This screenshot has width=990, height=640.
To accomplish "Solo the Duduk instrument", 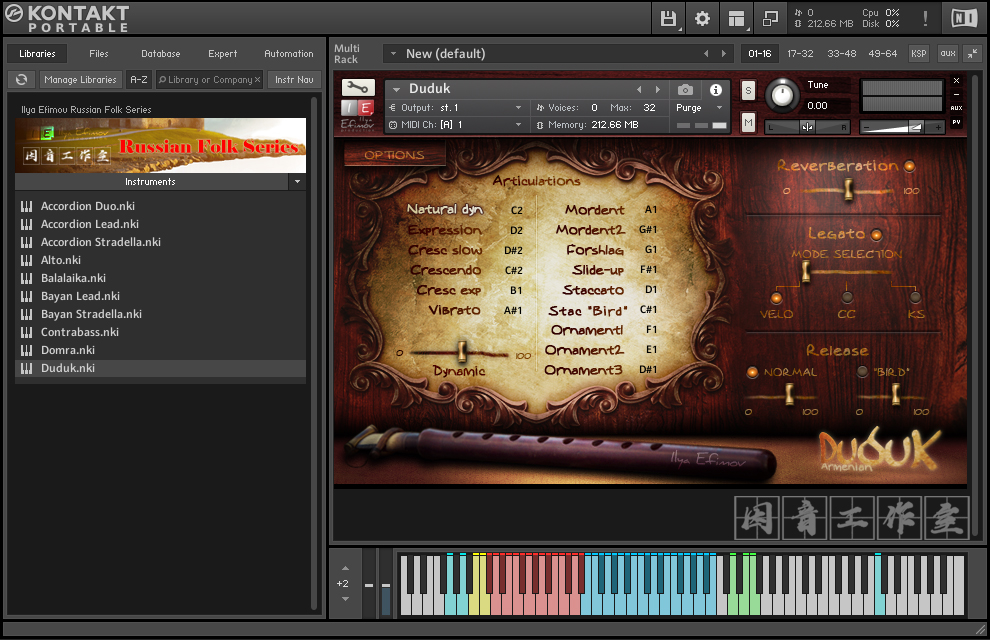I will 748,90.
